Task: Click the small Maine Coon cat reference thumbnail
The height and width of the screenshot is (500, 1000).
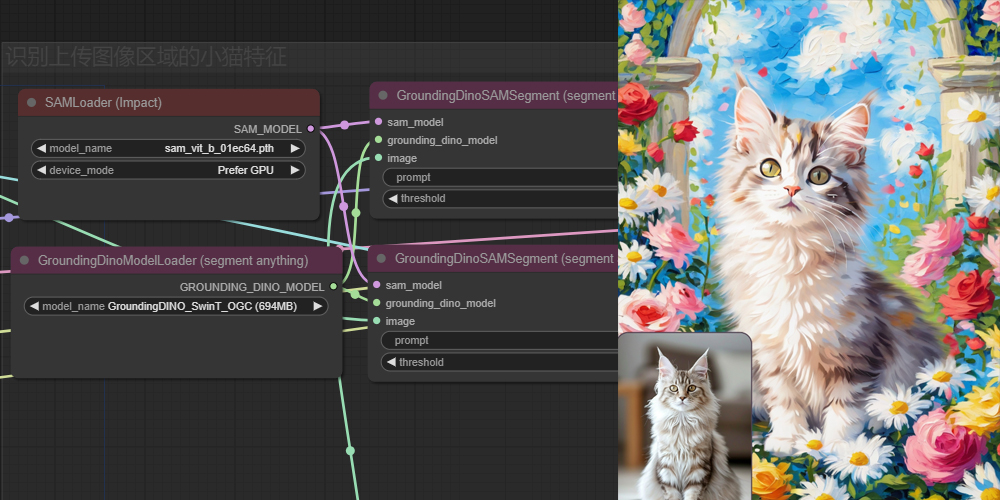Action: coord(684,416)
